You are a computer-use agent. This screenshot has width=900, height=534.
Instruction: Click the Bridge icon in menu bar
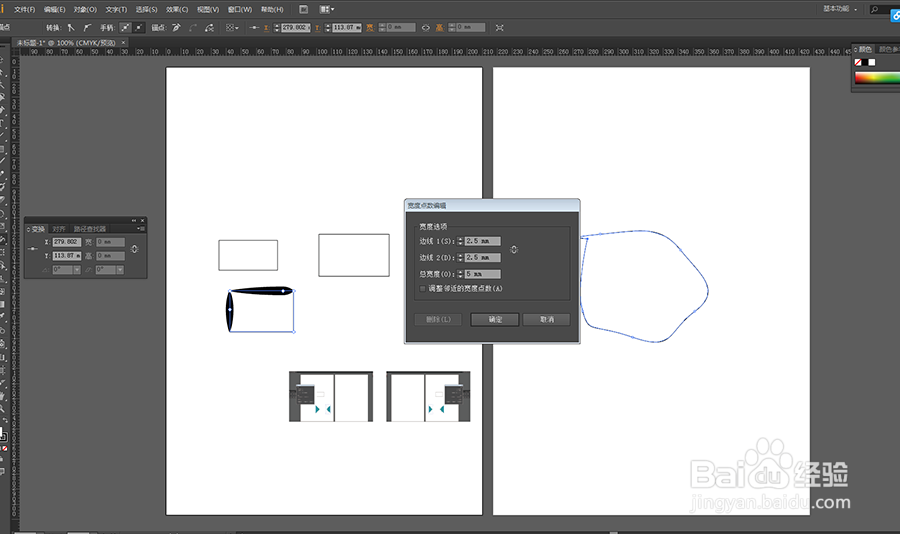(303, 9)
